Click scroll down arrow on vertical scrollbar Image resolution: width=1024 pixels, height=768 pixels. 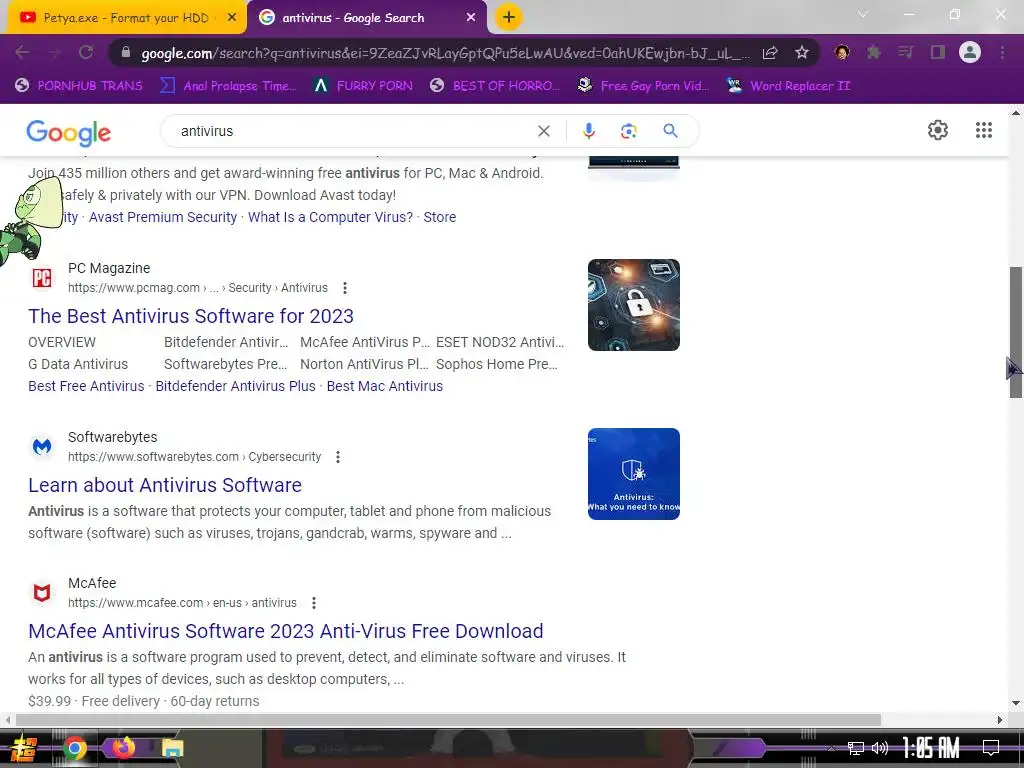tap(1016, 703)
